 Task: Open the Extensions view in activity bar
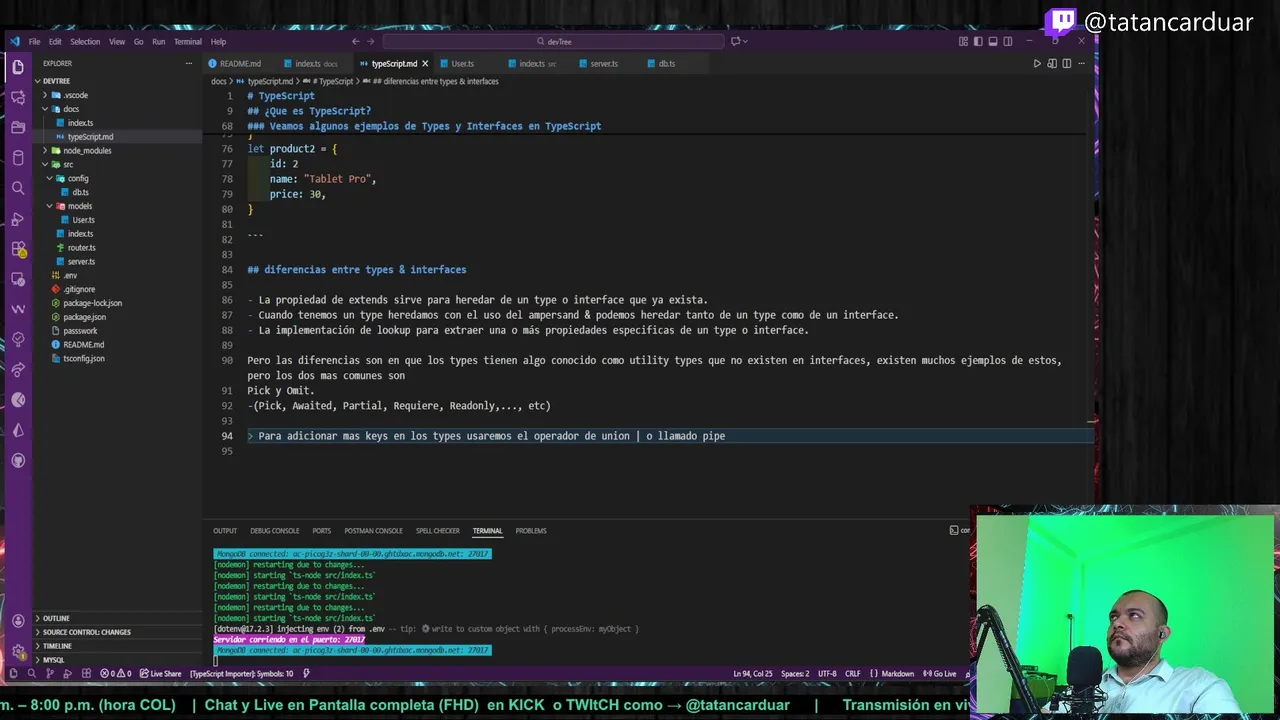pos(17,249)
